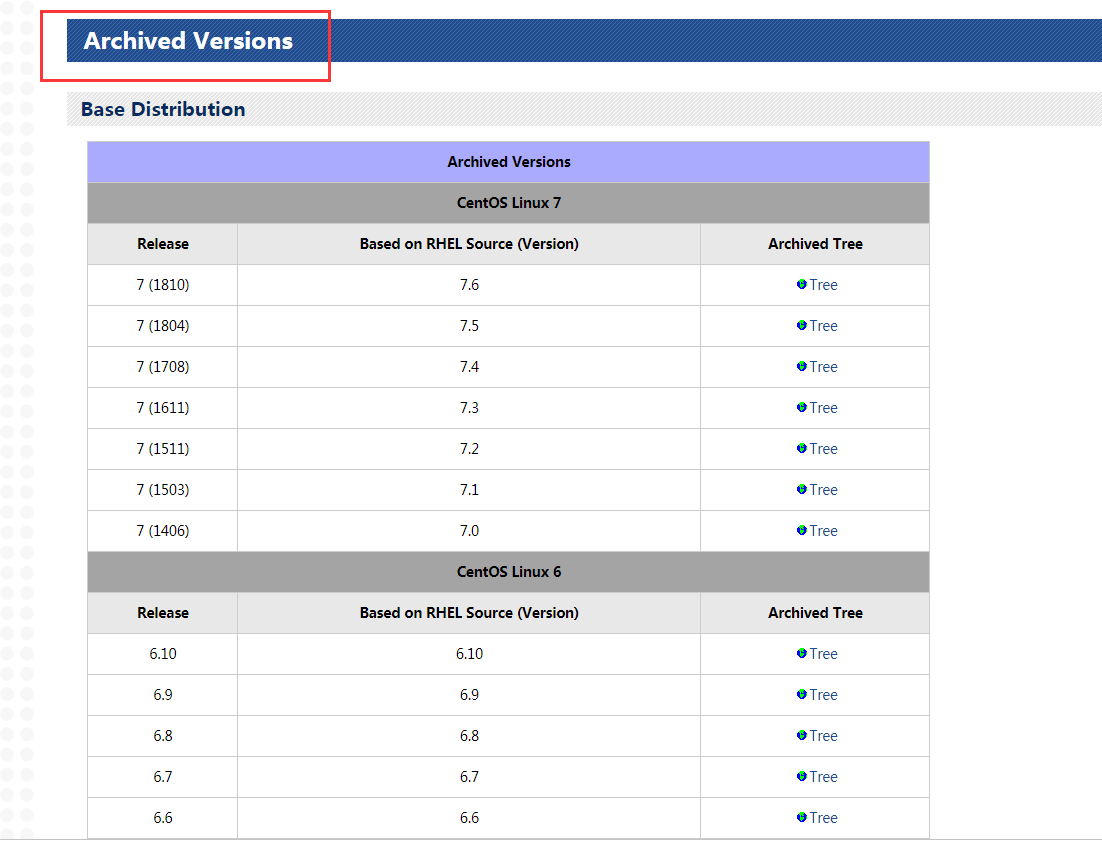Click globe icon in 7 (1708) row

pos(801,366)
